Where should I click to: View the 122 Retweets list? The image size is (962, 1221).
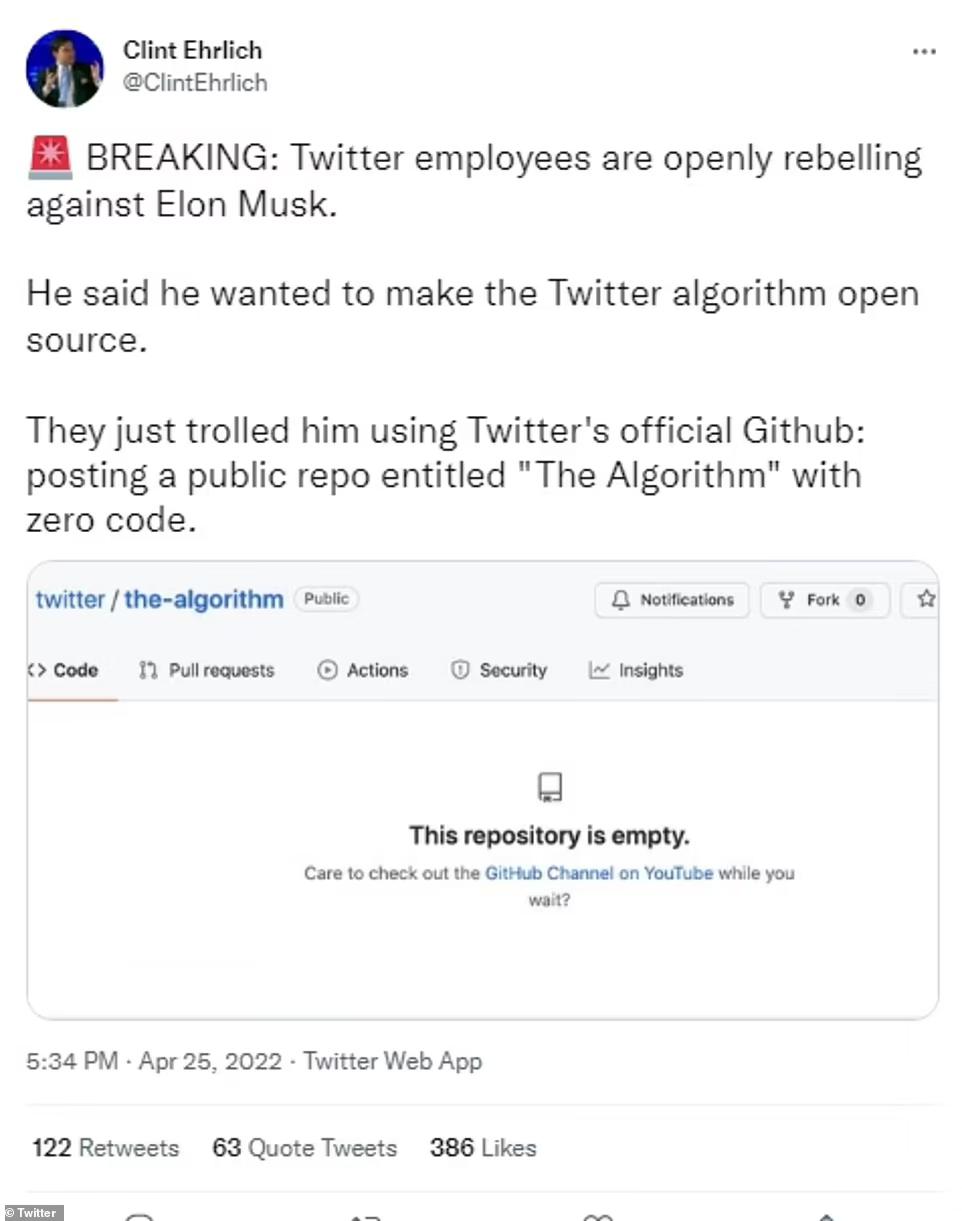click(x=105, y=1148)
